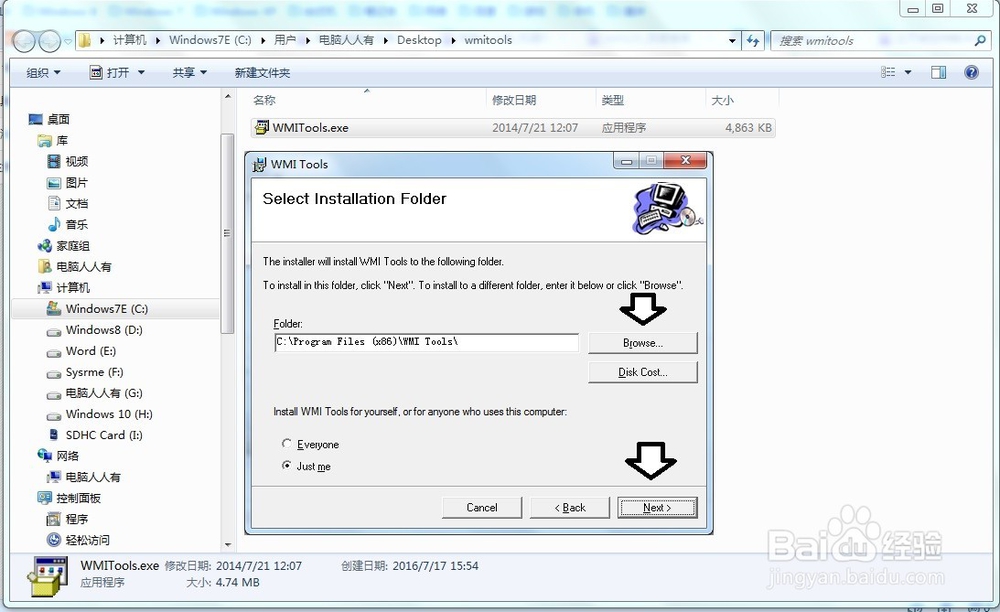Image resolution: width=1000 pixels, height=612 pixels.
Task: Select 桌面 in navigation tree
Action: pyautogui.click(x=58, y=119)
